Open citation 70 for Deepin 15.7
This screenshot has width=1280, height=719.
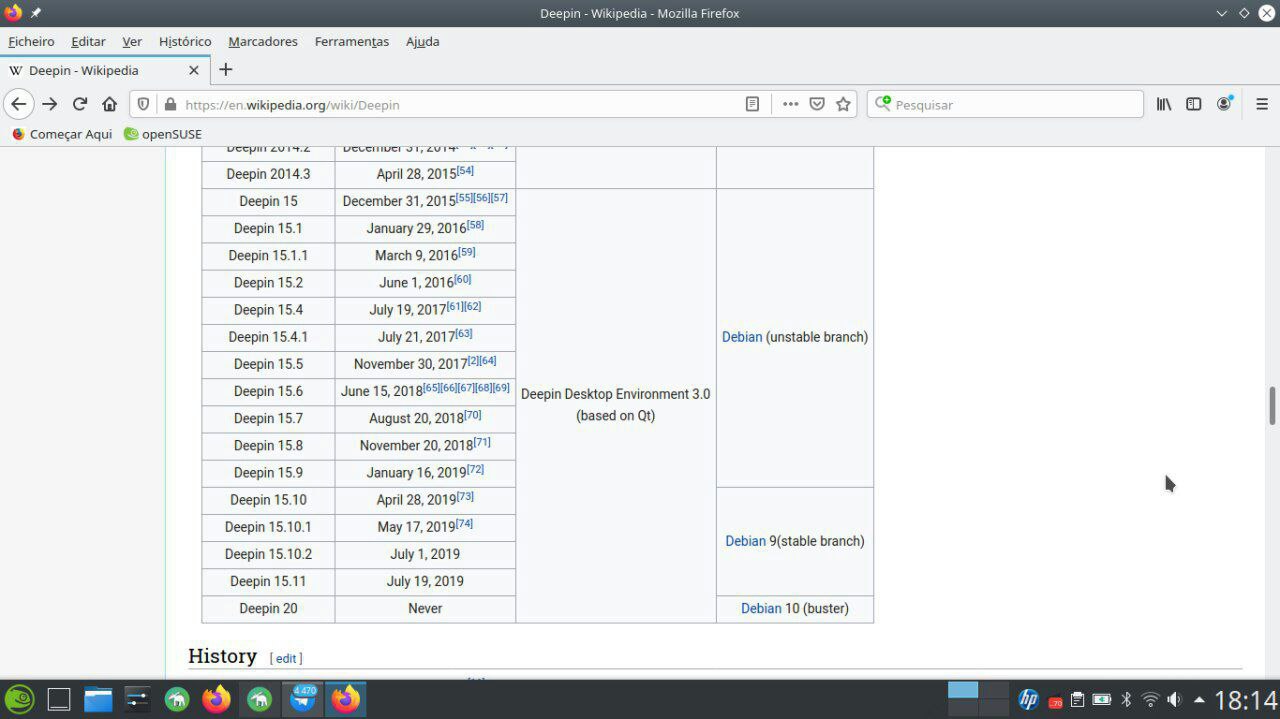point(473,415)
